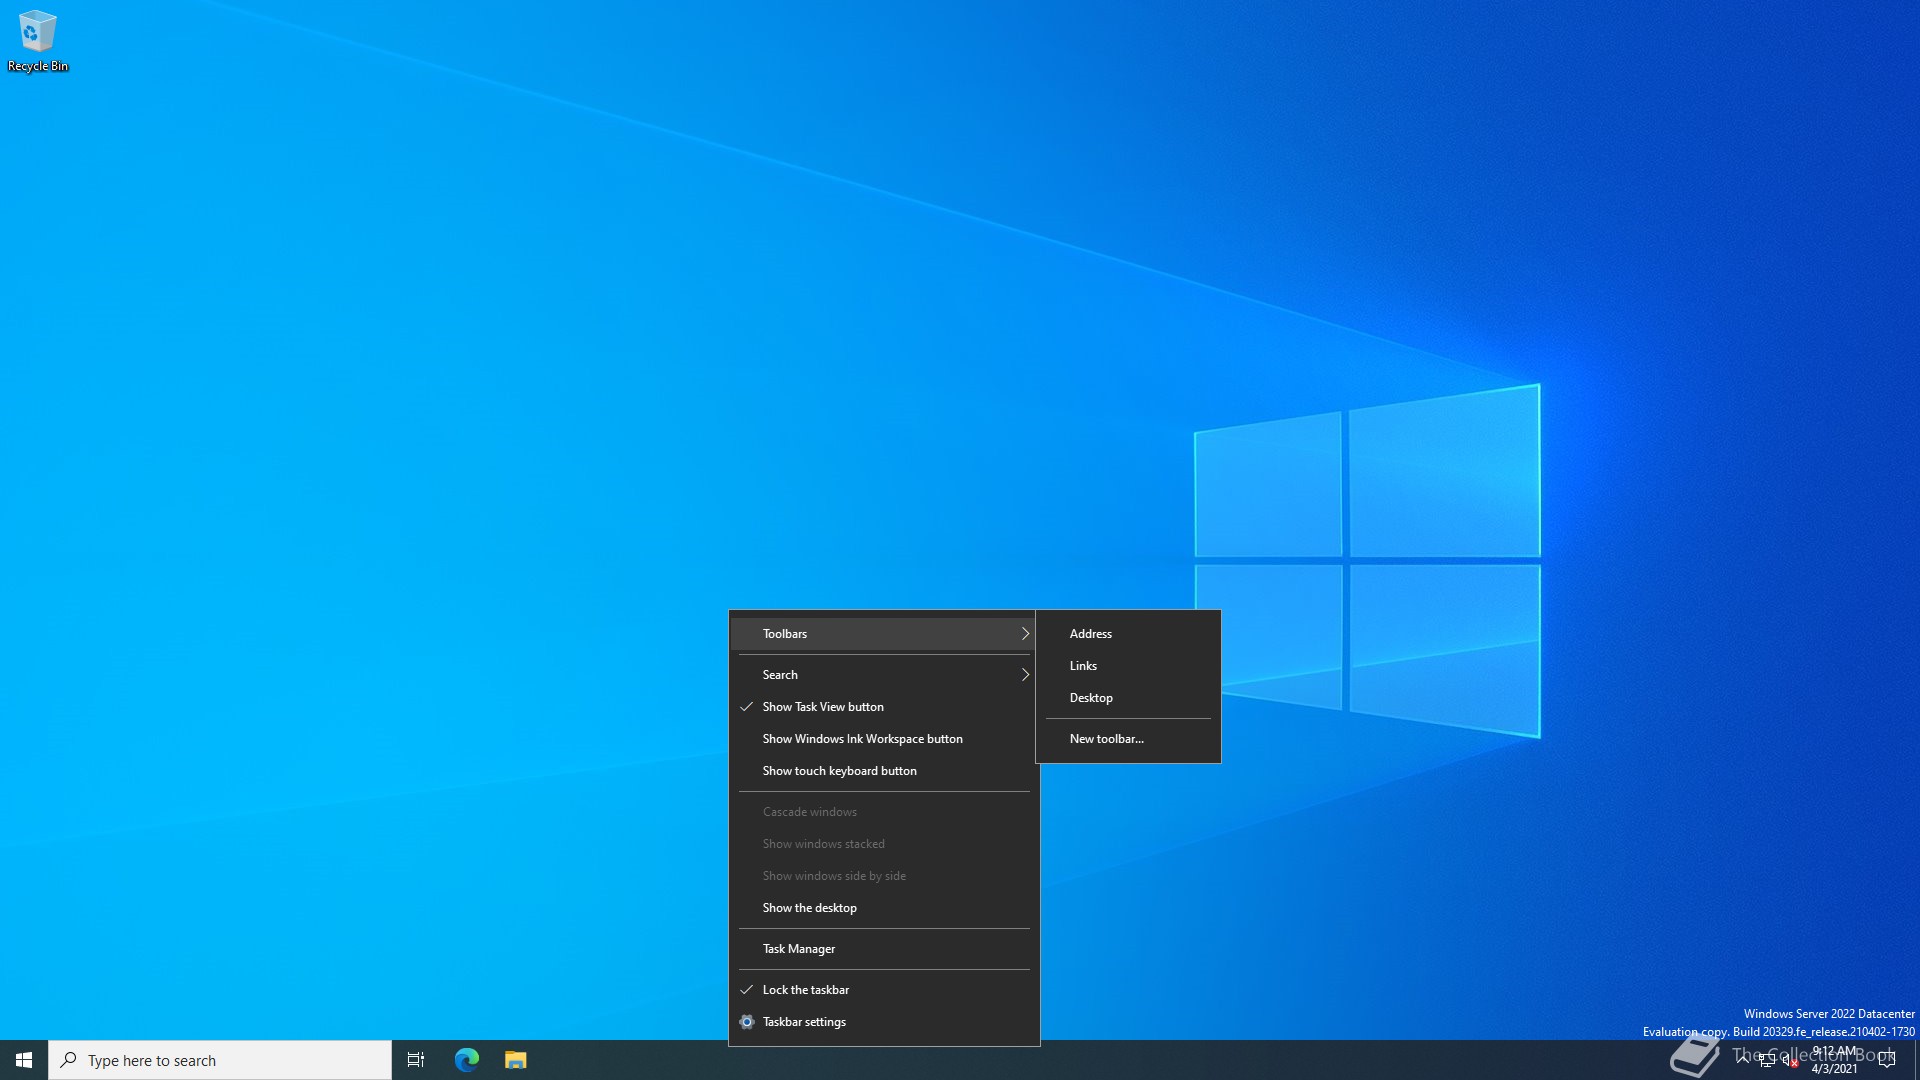Viewport: 1920px width, 1080px height.
Task: Expand the Toolbars submenu arrow
Action: click(1025, 634)
